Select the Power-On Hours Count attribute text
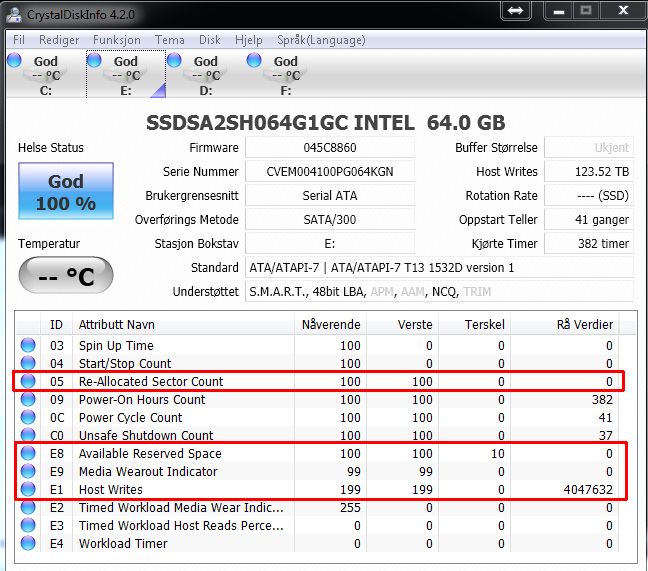This screenshot has width=648, height=571. tap(142, 400)
